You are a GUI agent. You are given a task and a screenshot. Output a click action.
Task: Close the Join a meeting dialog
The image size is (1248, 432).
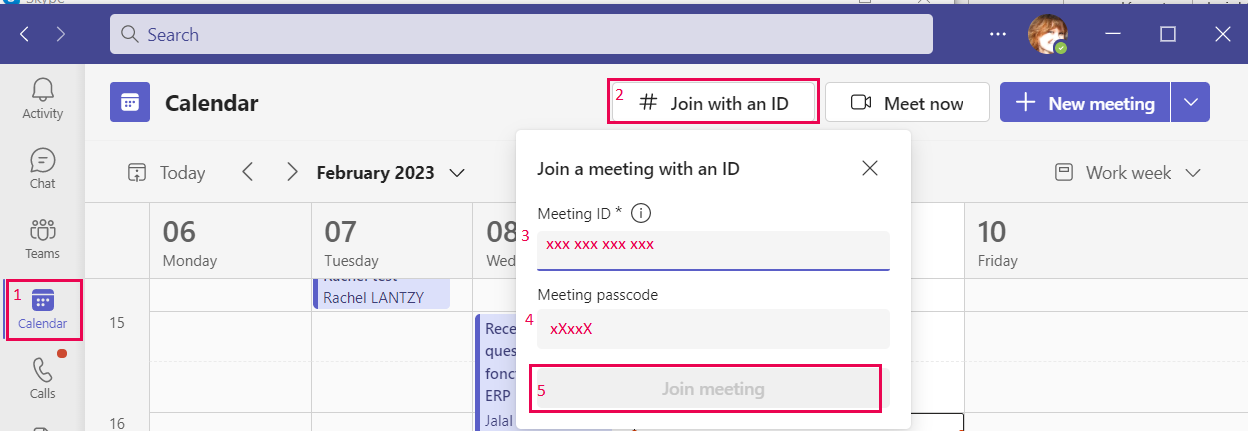tap(870, 168)
